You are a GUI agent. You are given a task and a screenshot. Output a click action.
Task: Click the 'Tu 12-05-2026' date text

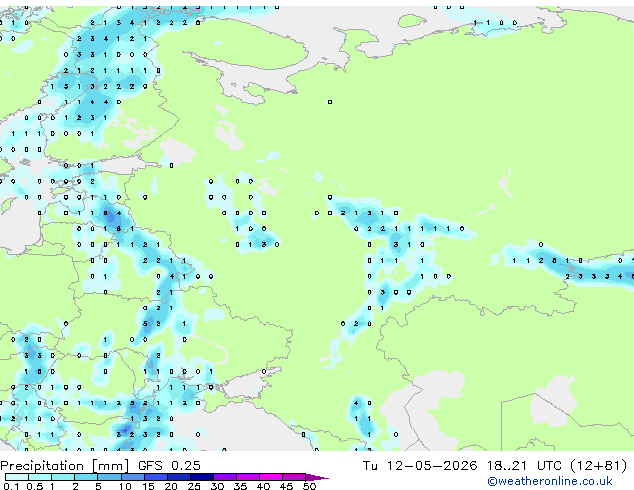420,466
